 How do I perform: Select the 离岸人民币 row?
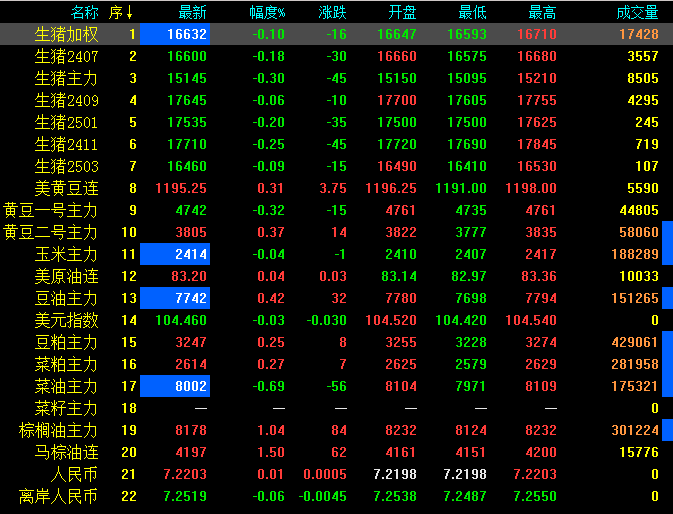point(58,496)
